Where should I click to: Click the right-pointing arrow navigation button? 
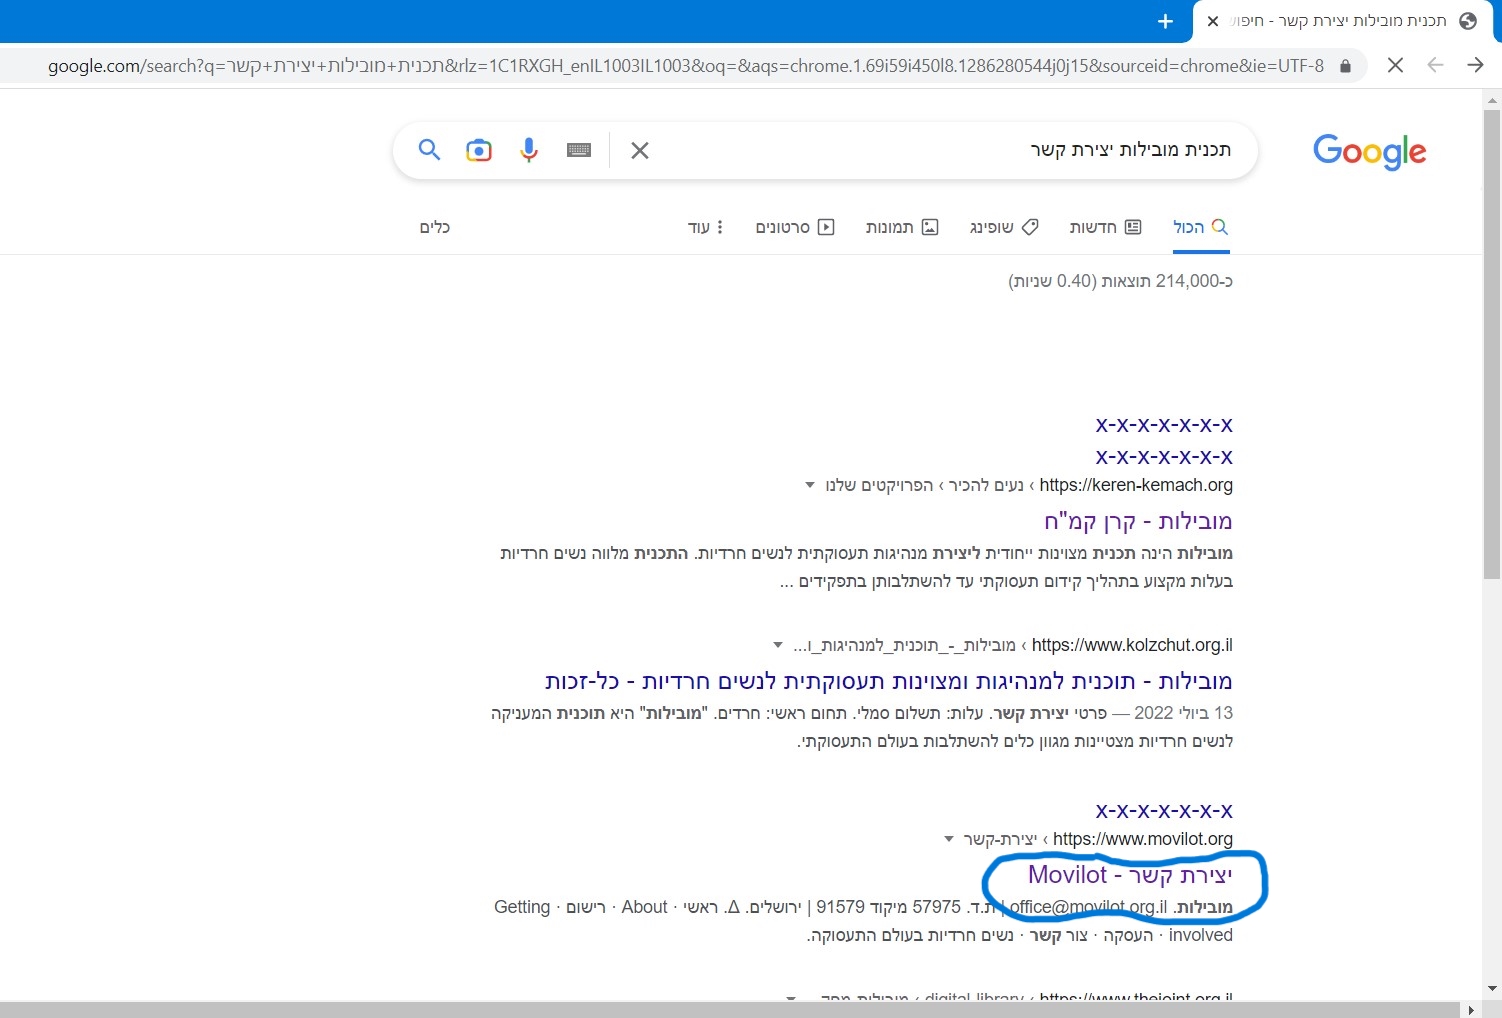click(x=1475, y=65)
